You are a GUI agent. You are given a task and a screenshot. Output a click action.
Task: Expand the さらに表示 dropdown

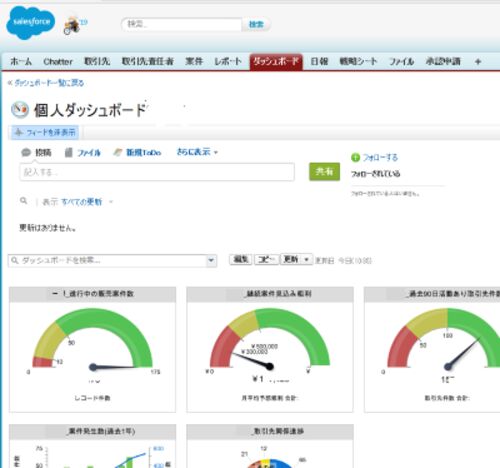197,152
